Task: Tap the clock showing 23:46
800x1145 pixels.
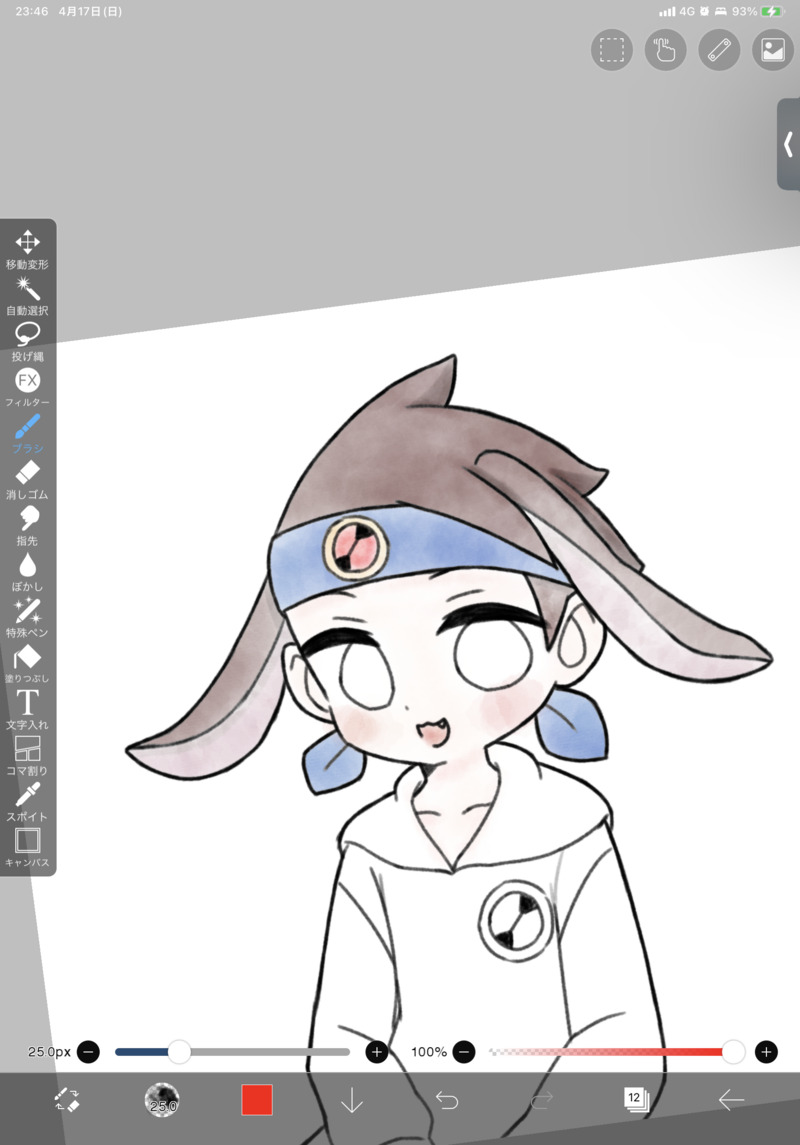Action: (31, 12)
